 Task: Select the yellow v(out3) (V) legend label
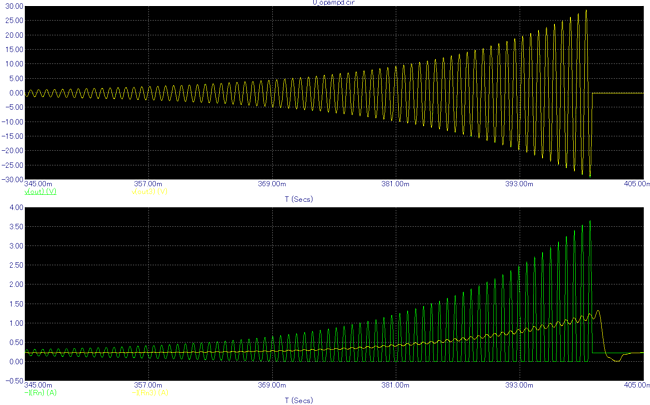pyautogui.click(x=150, y=192)
